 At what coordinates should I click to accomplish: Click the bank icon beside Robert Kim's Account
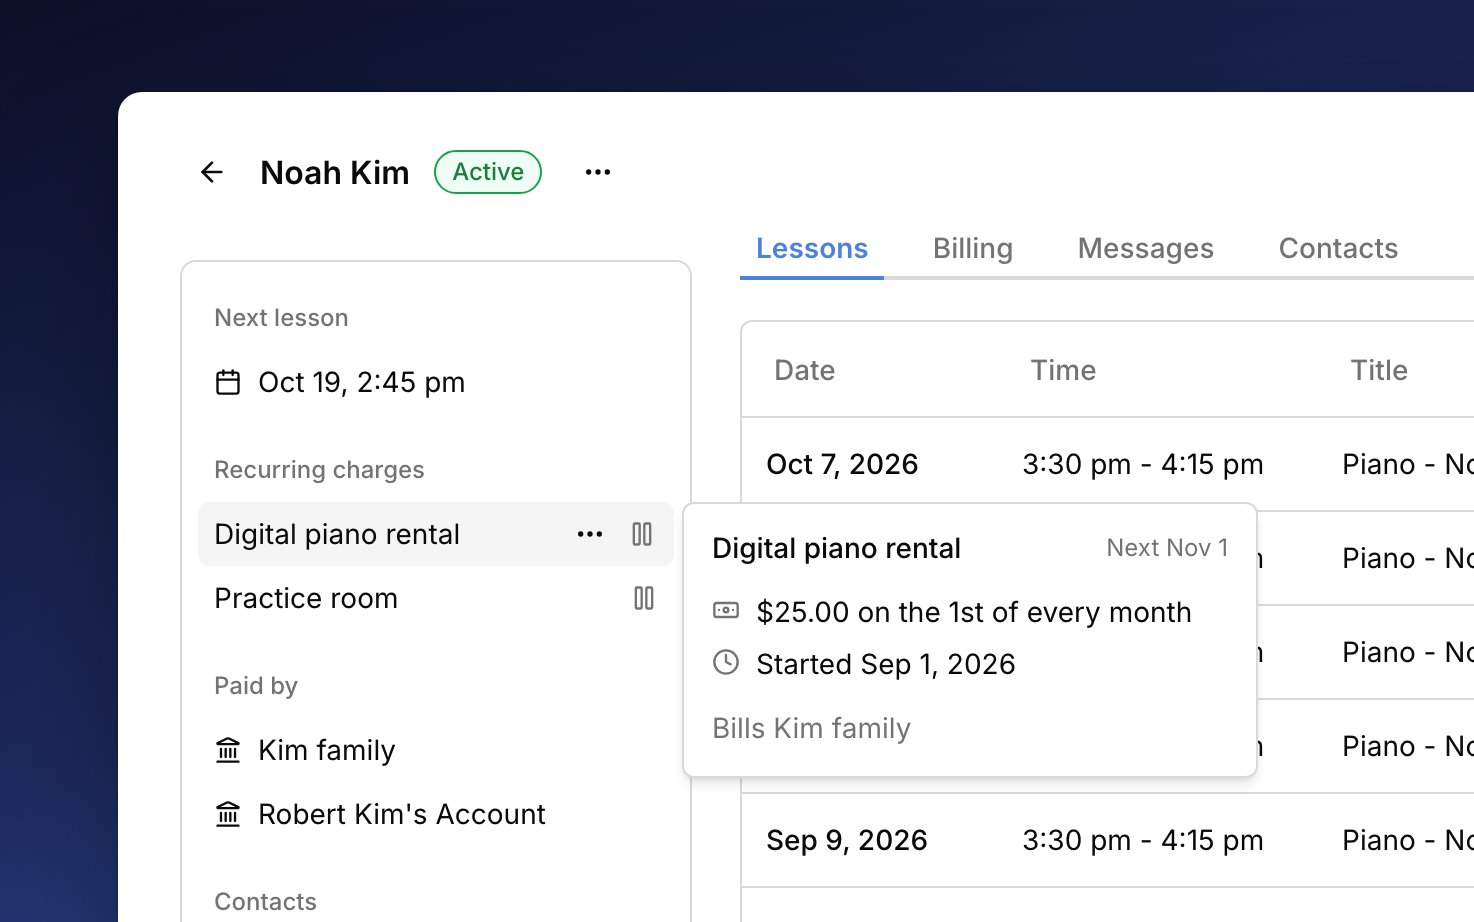228,814
